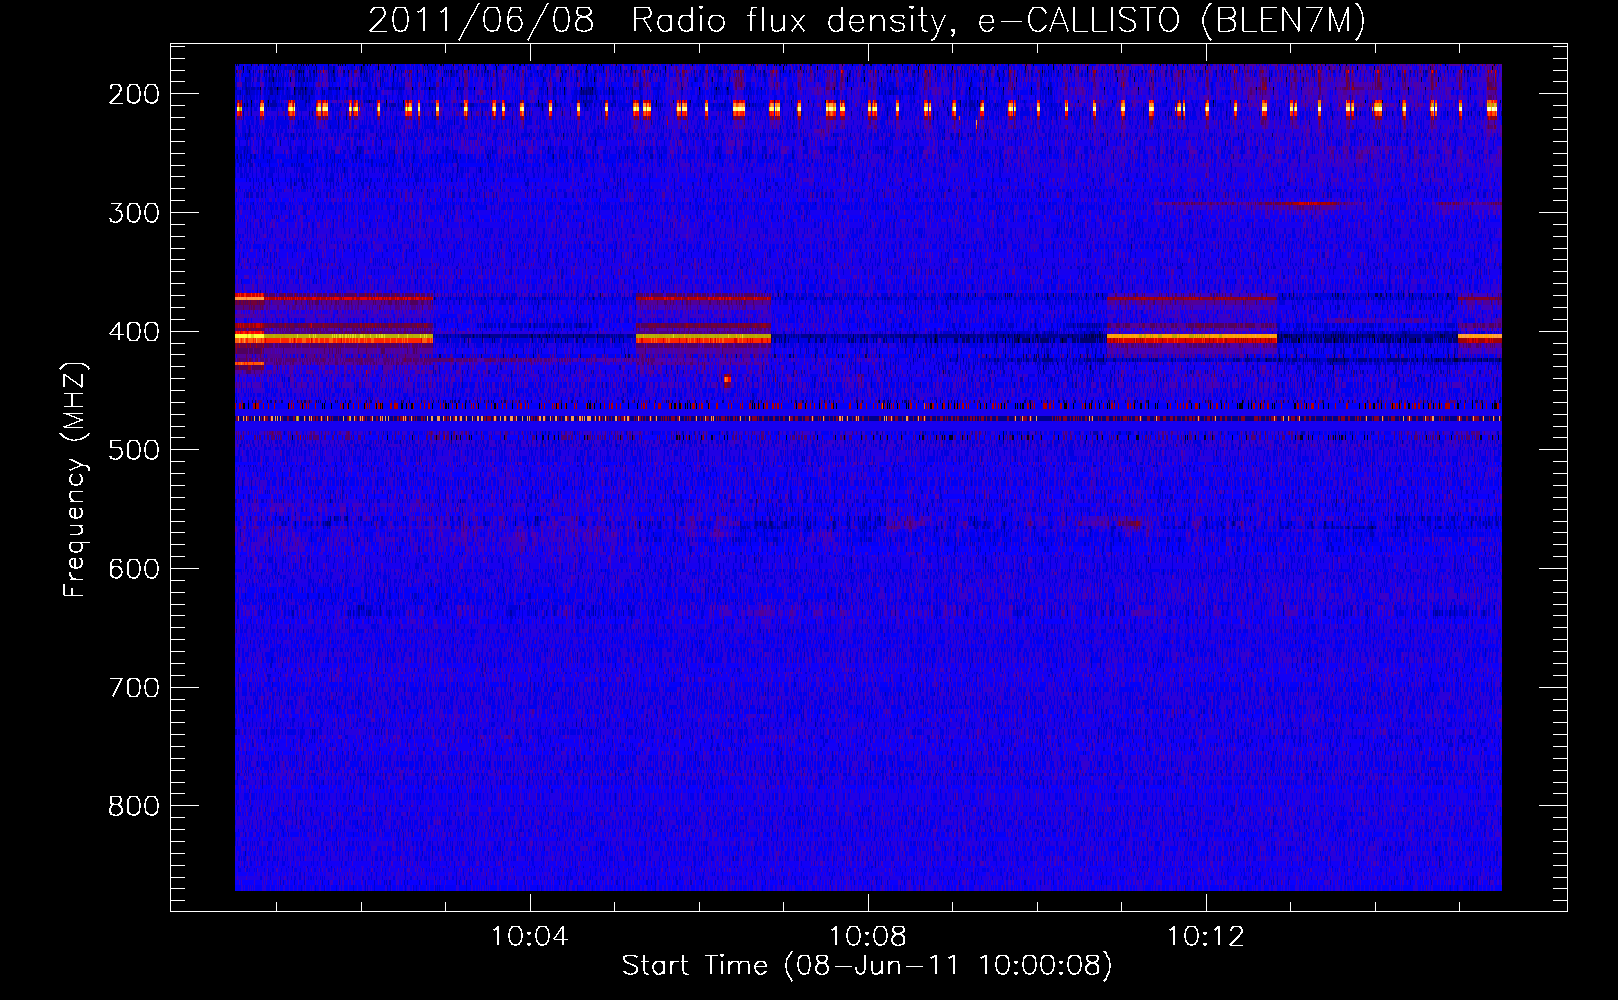Click the 300 frequency tick label
Image resolution: width=1618 pixels, height=1000 pixels.
point(134,213)
